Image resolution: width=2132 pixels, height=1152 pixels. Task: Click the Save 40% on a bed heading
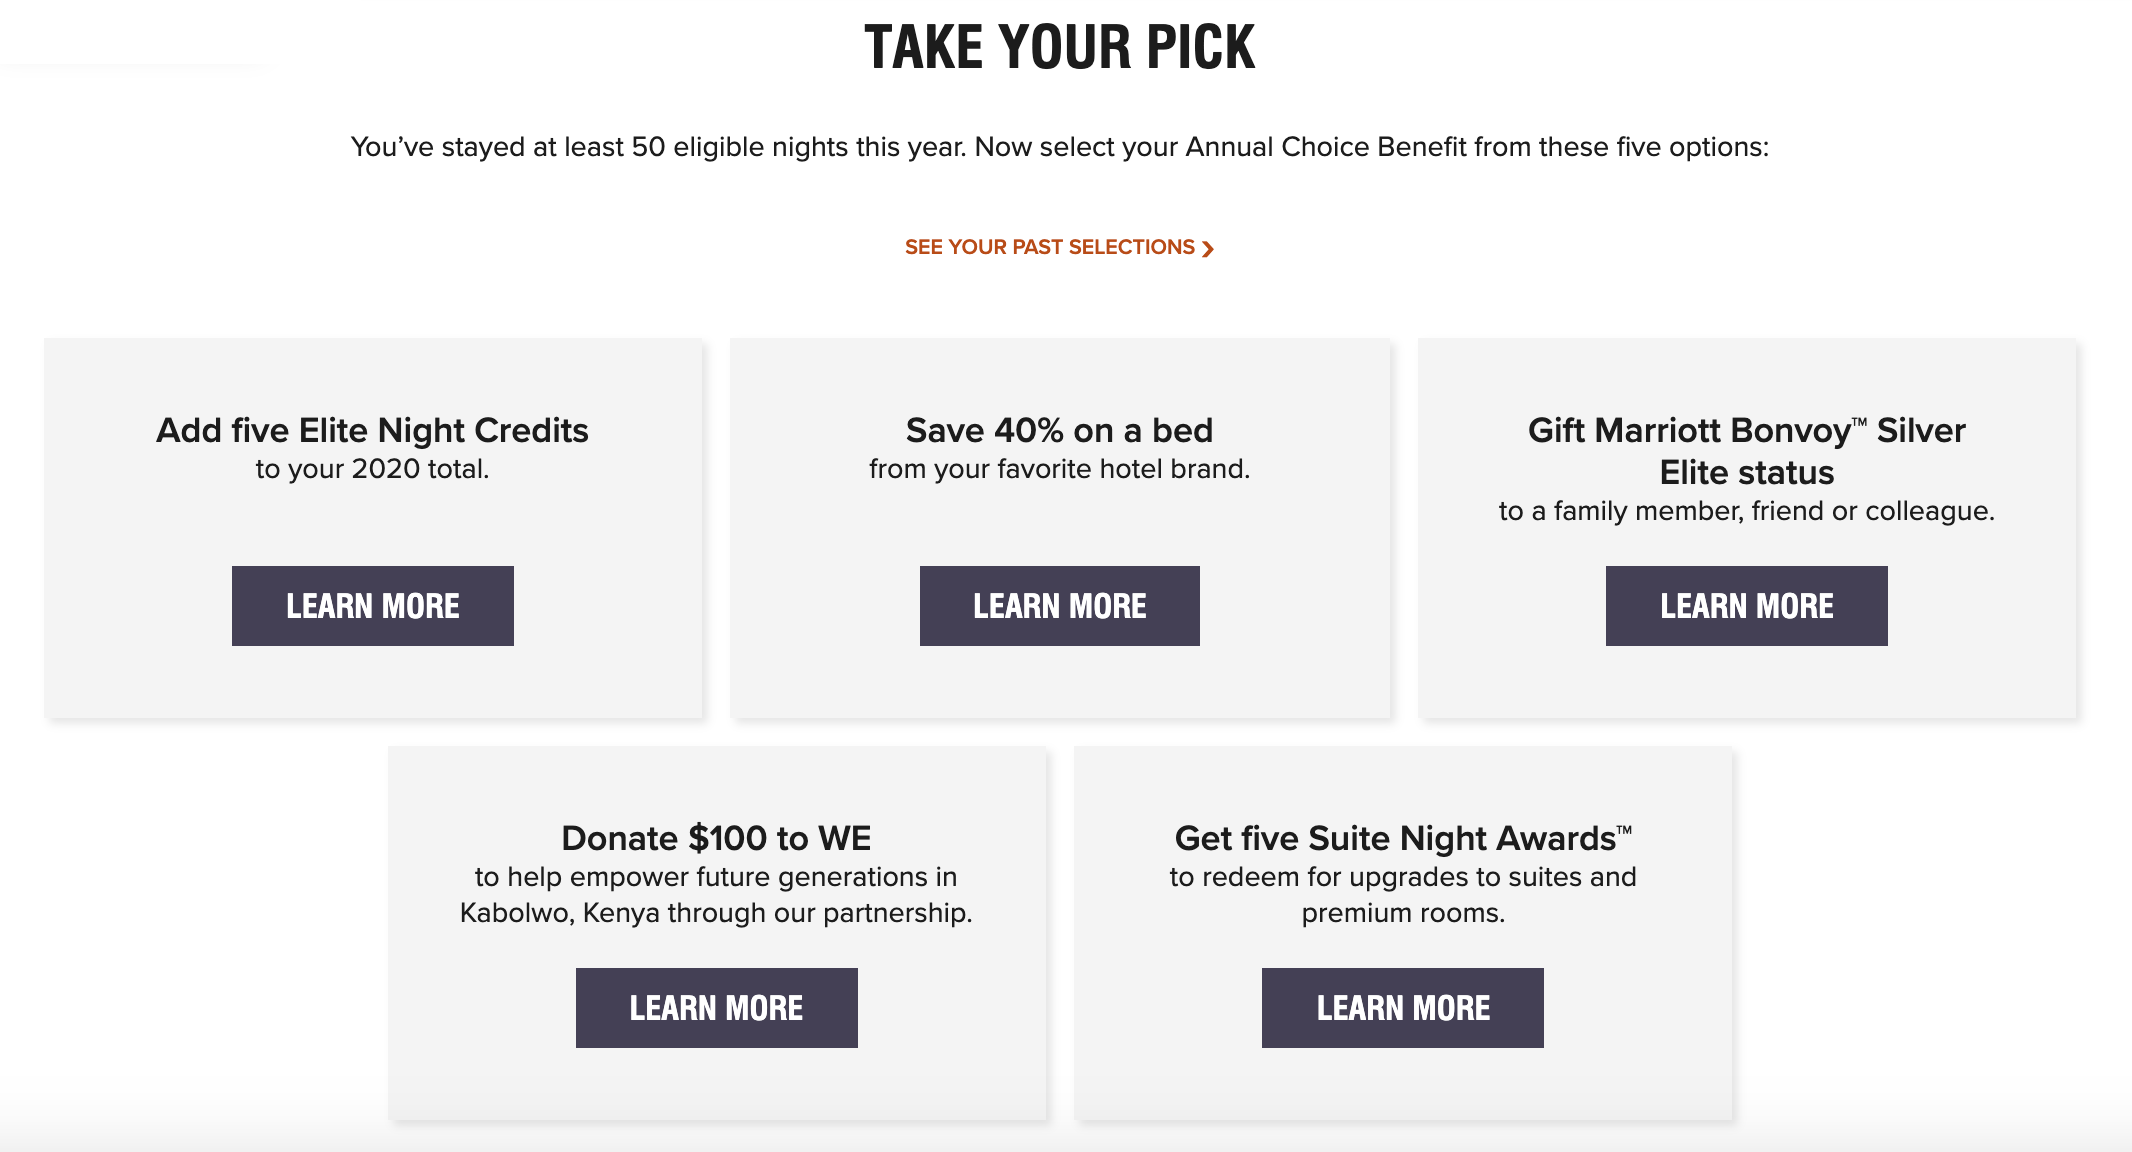point(1059,430)
